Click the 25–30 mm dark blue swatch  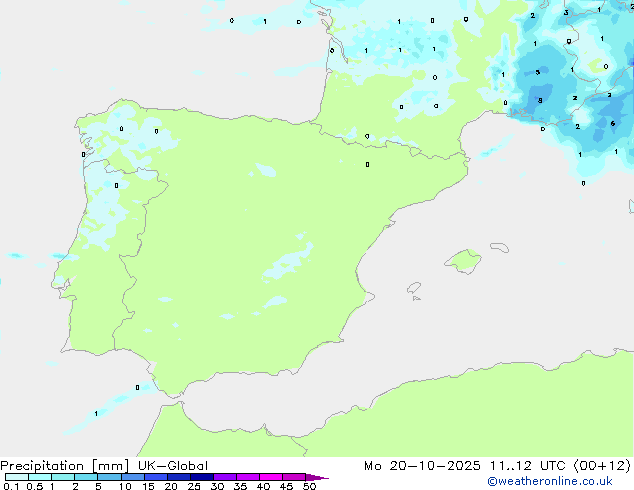coord(202,477)
